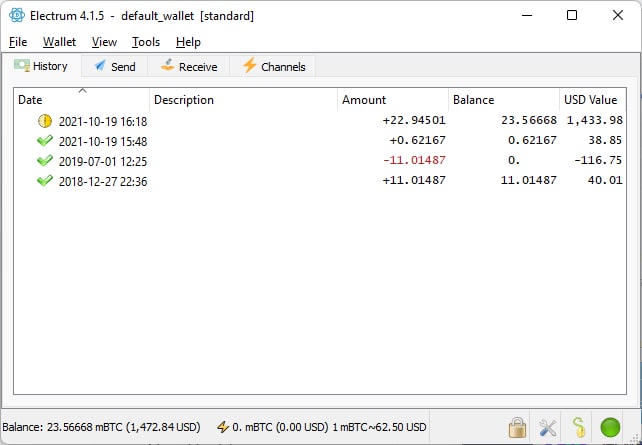Maximize the Electrum window

point(572,16)
